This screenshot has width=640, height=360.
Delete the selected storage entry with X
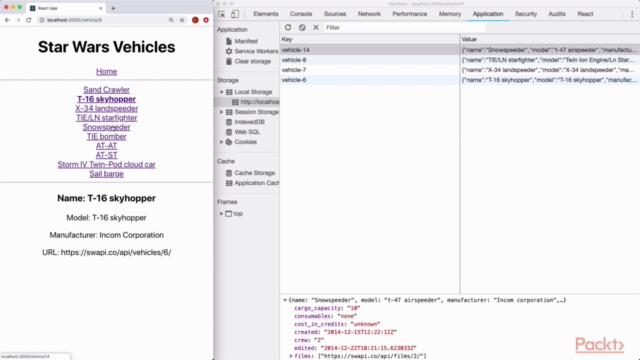pos(316,27)
